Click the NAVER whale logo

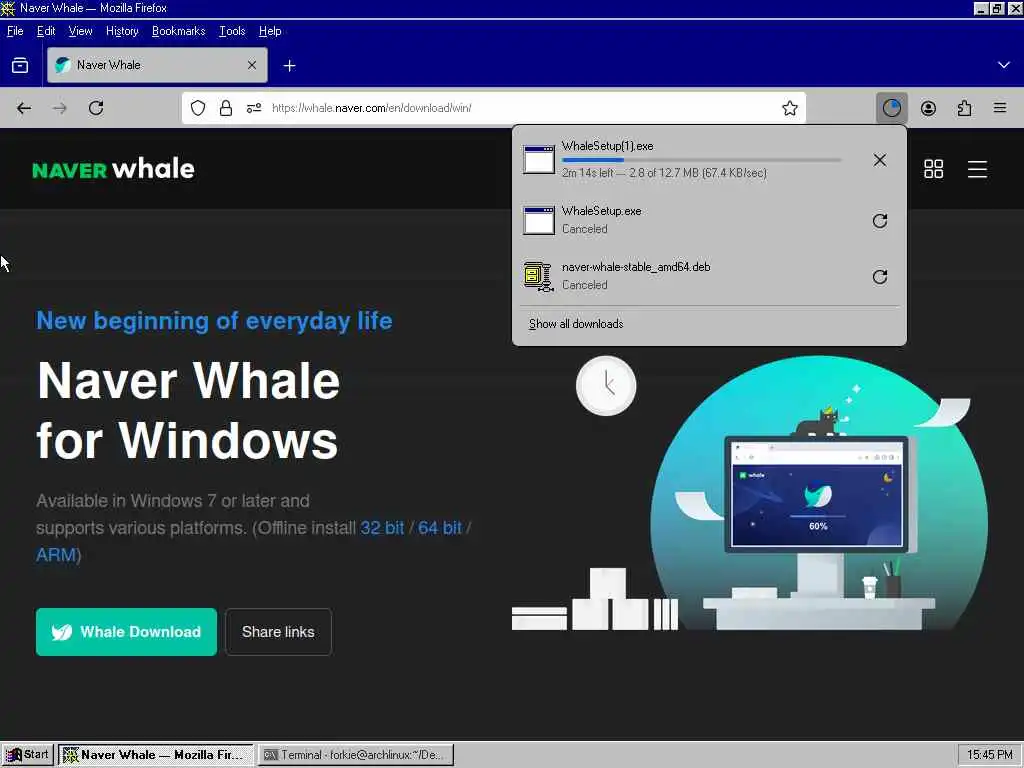tap(114, 169)
